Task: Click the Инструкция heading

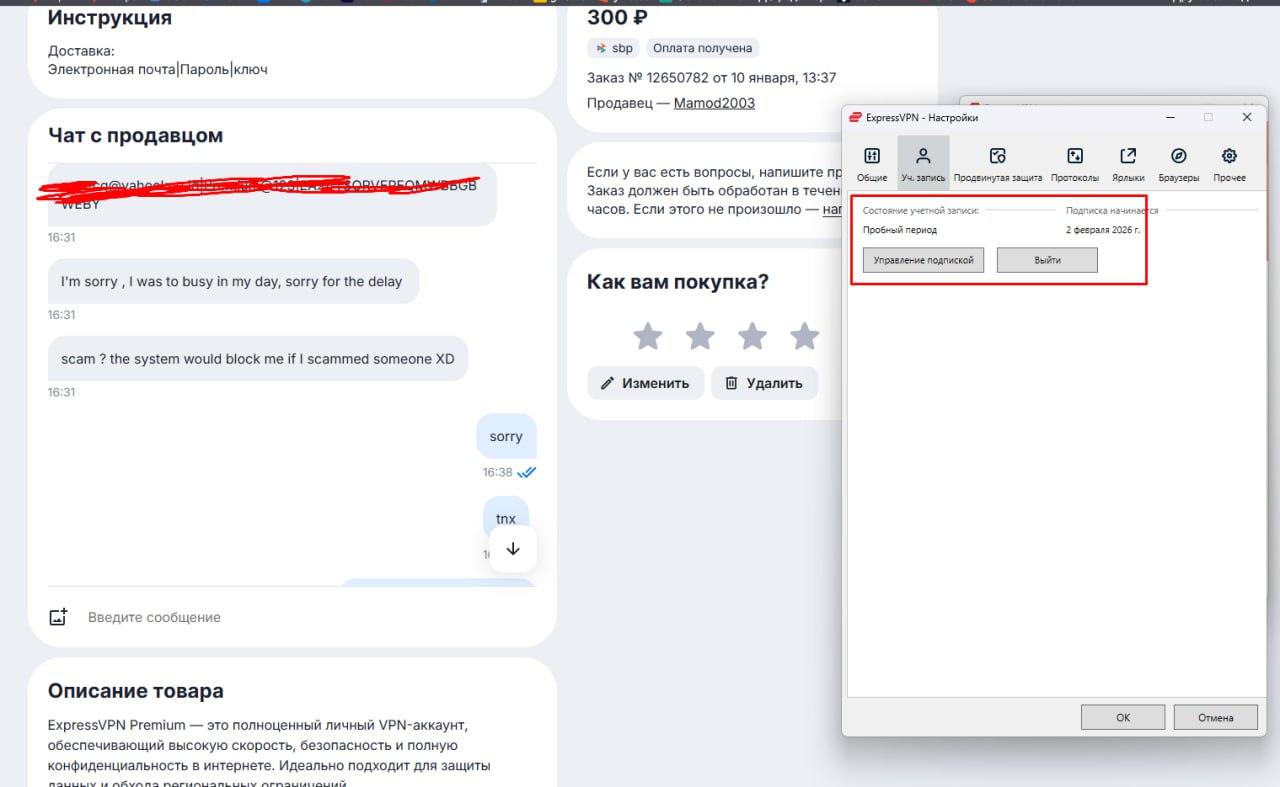Action: point(110,17)
